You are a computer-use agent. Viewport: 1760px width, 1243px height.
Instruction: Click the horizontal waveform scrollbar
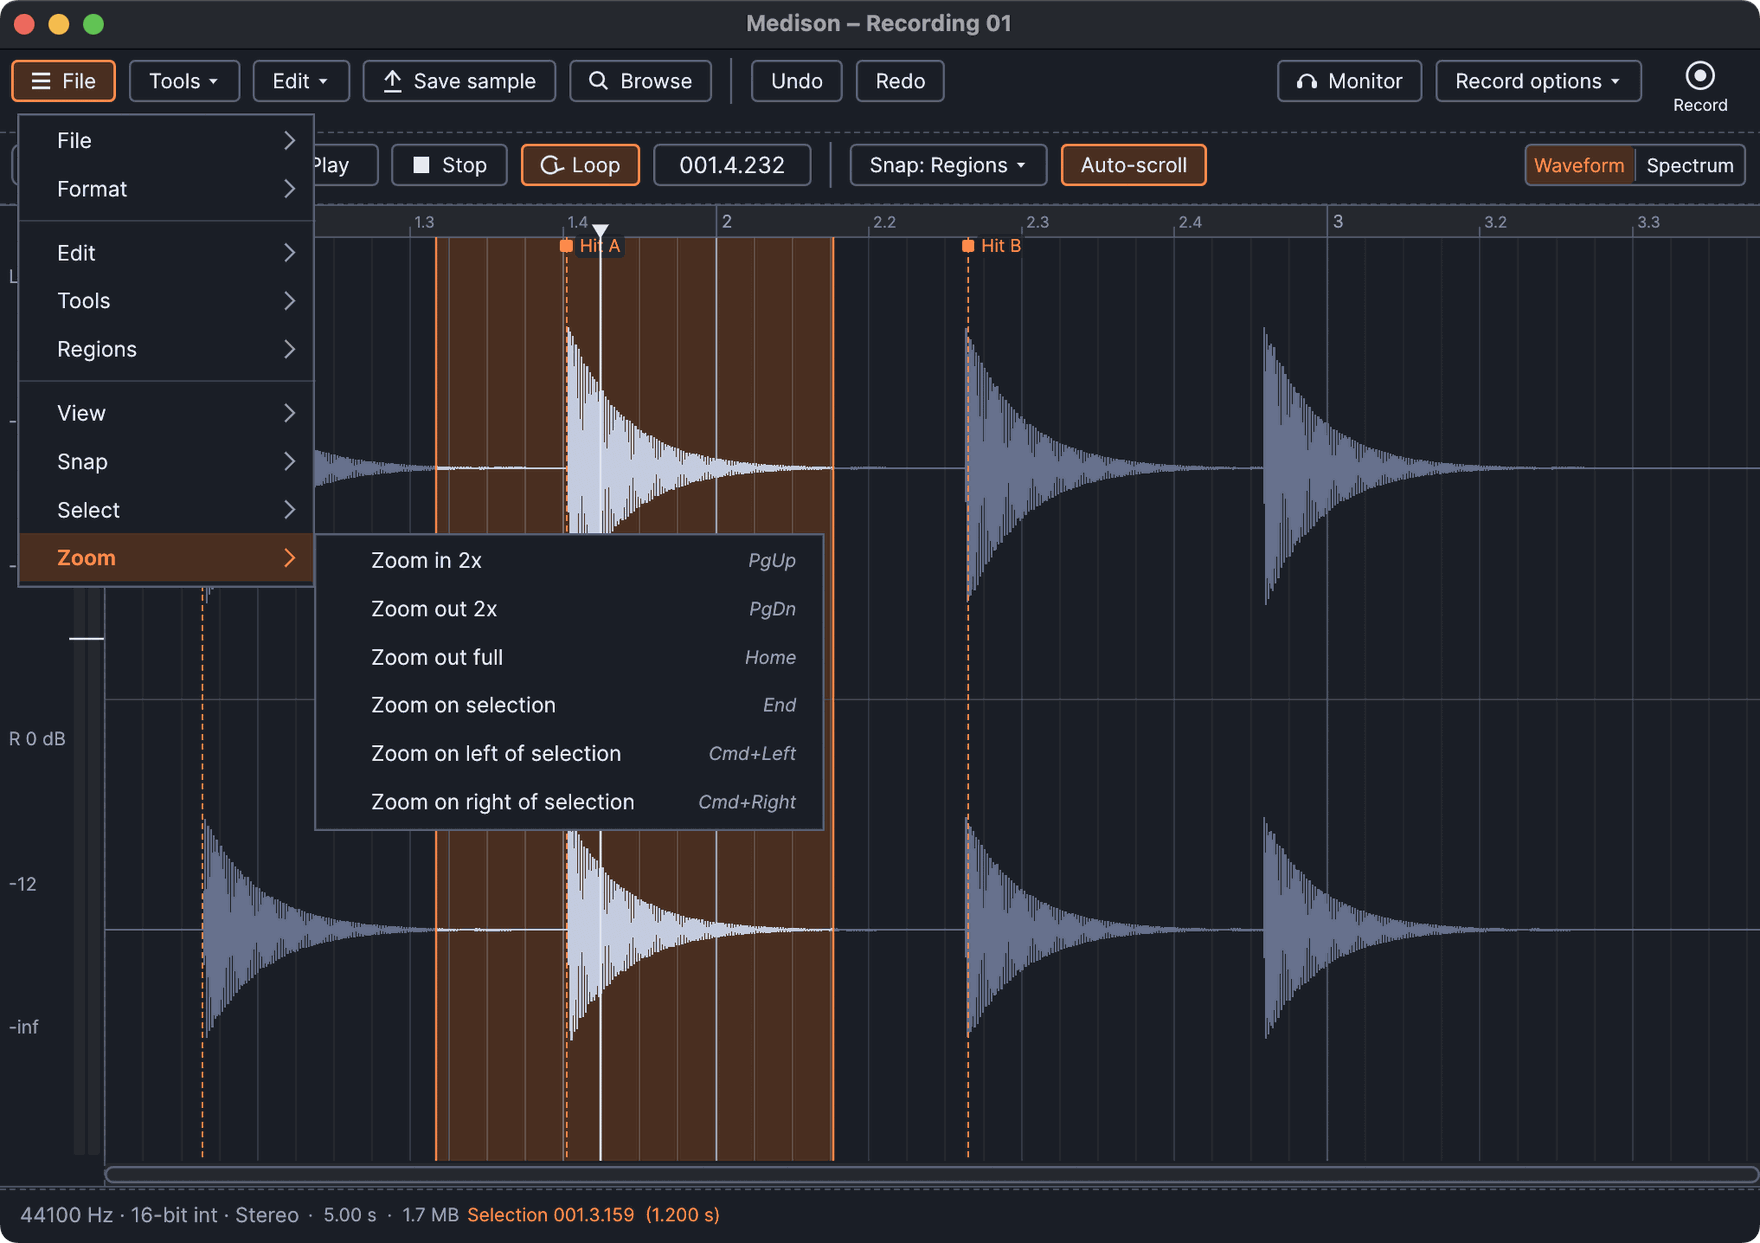[932, 1174]
